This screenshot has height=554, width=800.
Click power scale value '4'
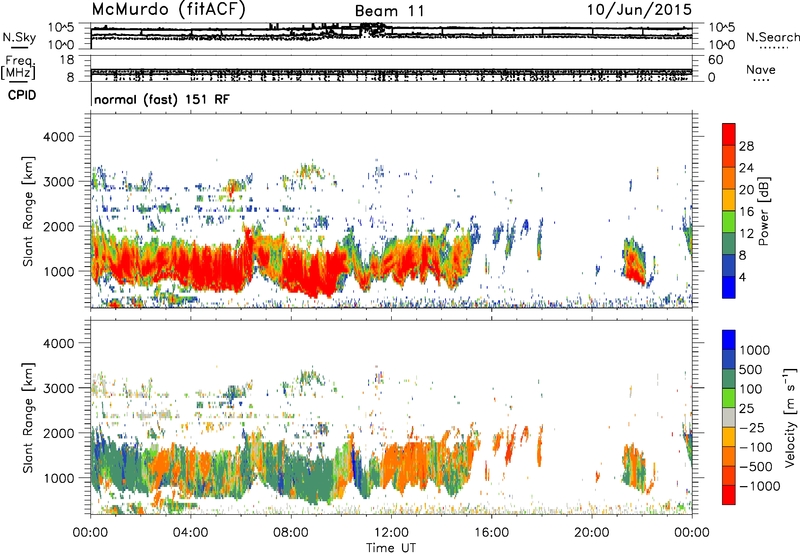pos(742,278)
